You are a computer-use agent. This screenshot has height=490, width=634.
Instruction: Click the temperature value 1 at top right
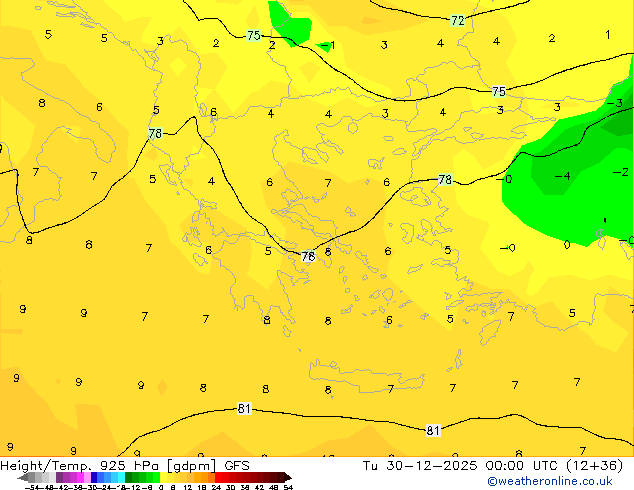coord(607,35)
